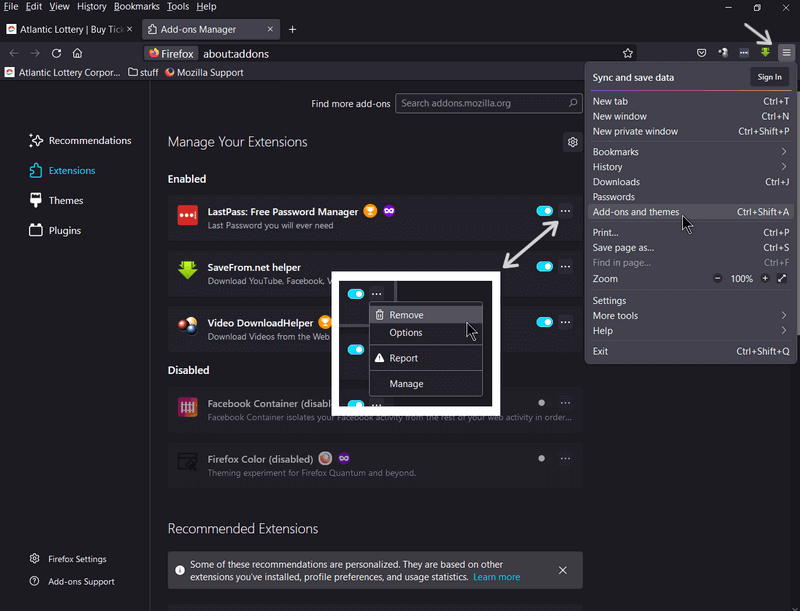The width and height of the screenshot is (800, 611).
Task: Open Recommendations in the add-ons sidebar
Action: point(80,141)
